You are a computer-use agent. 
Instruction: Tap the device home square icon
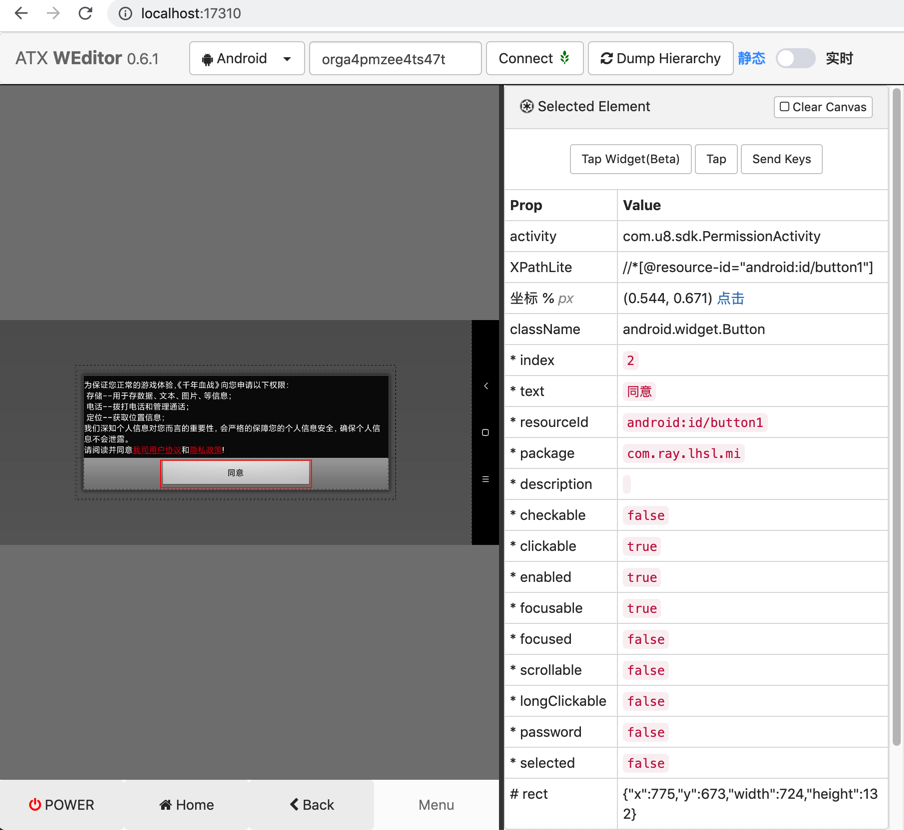click(x=485, y=432)
